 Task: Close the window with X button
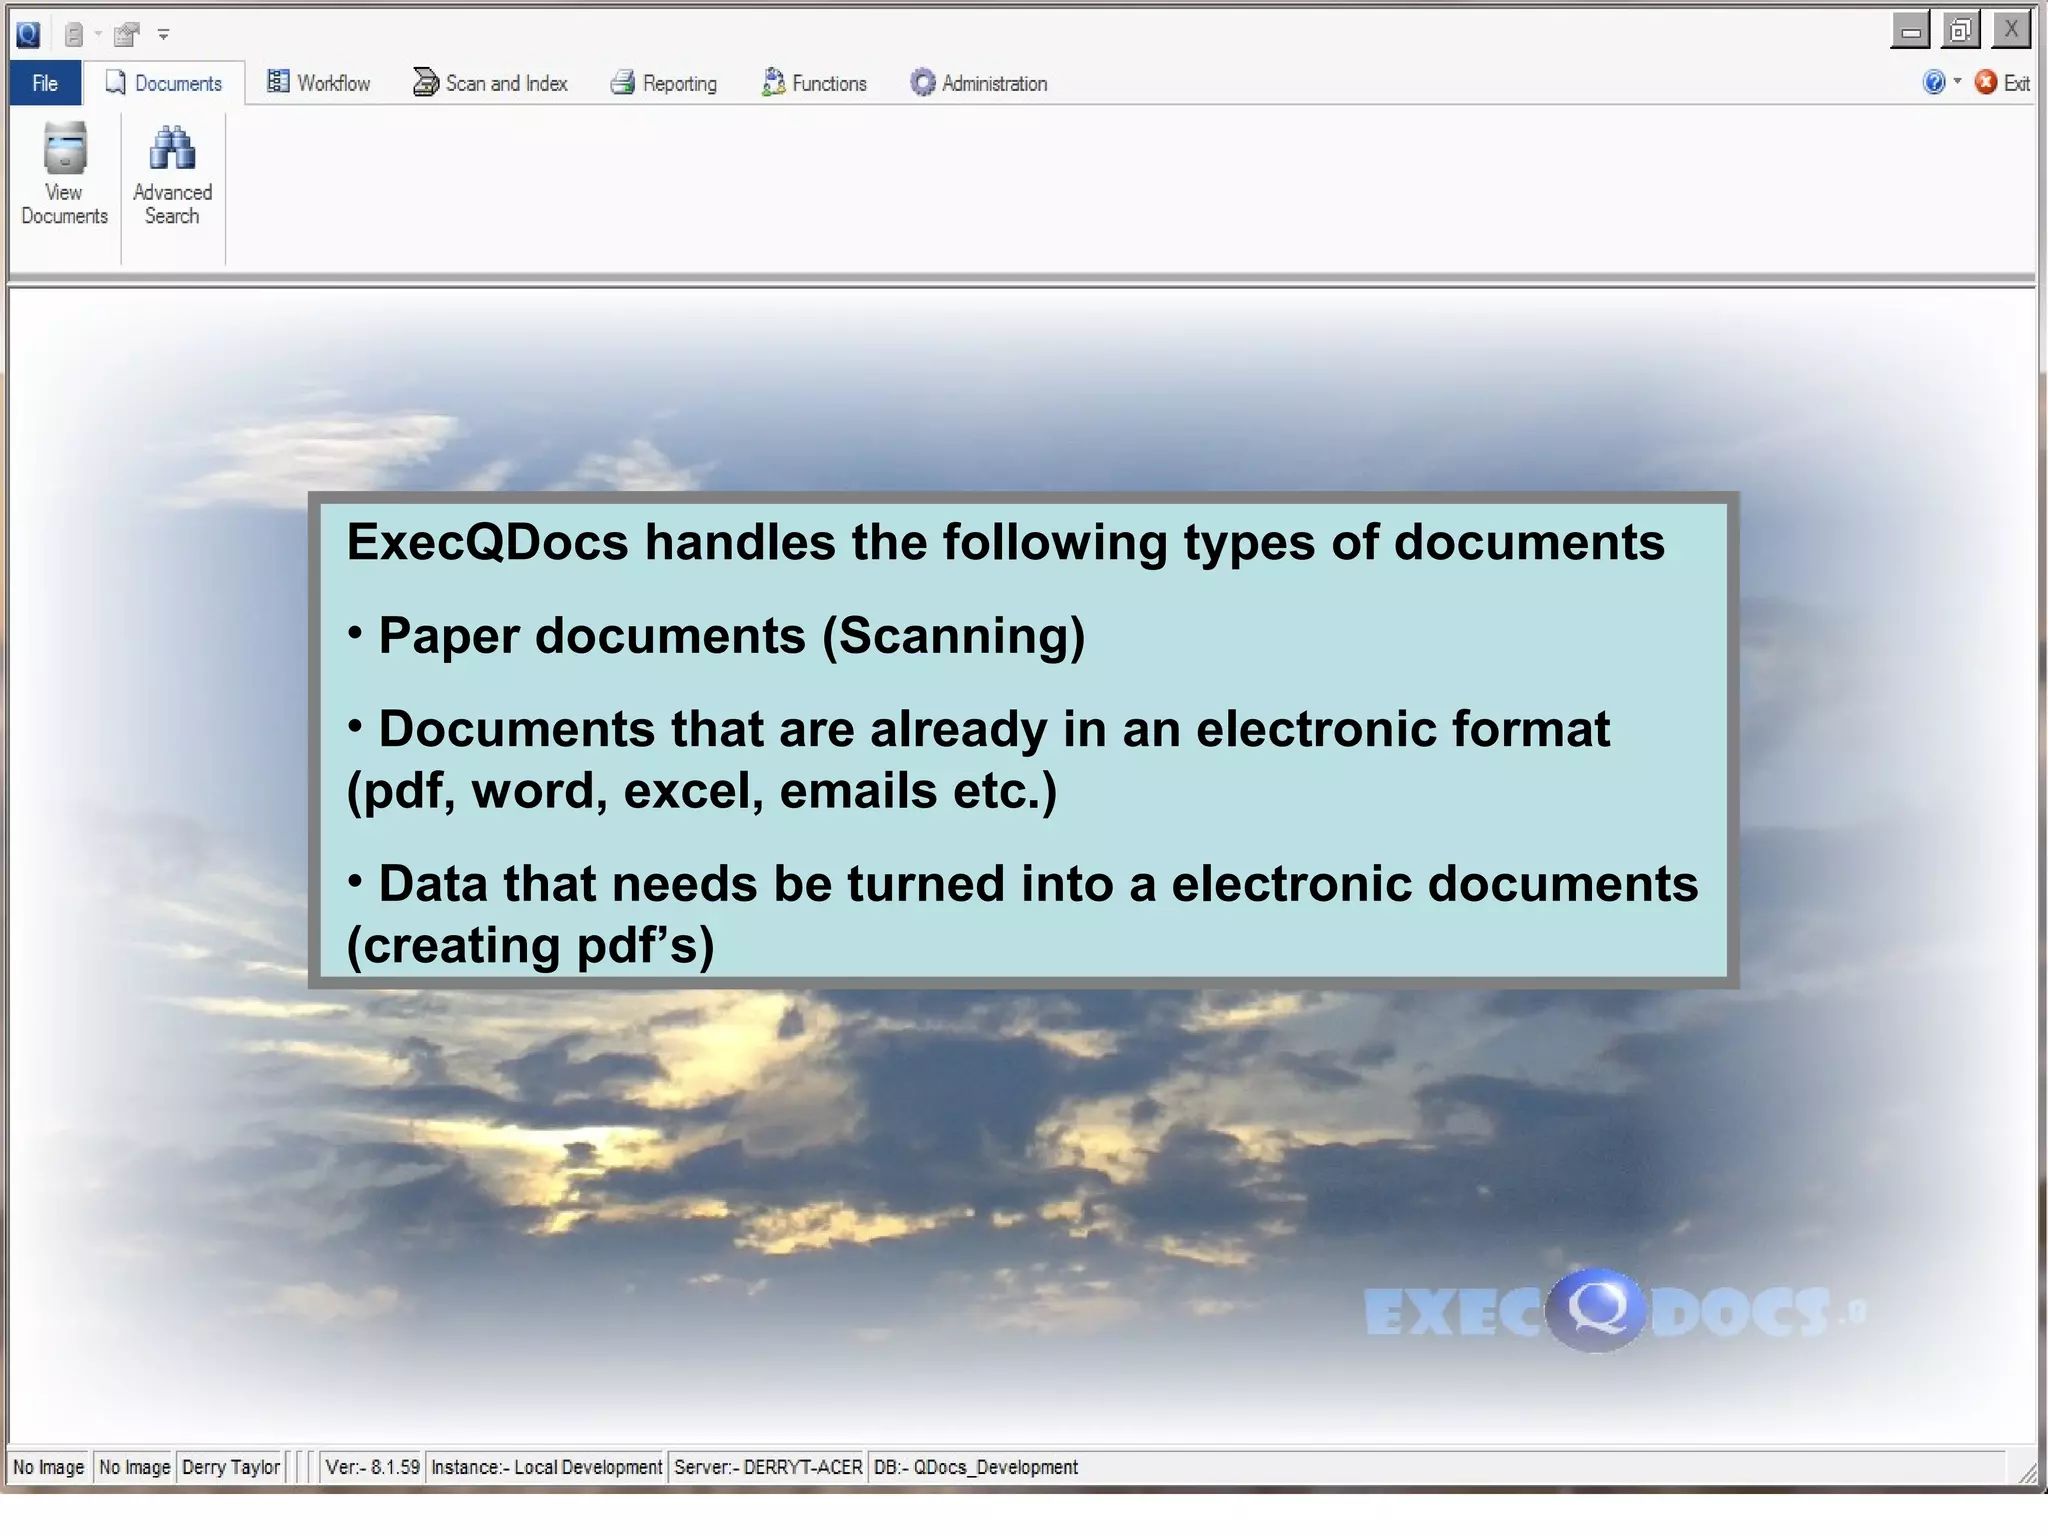[x=2011, y=31]
